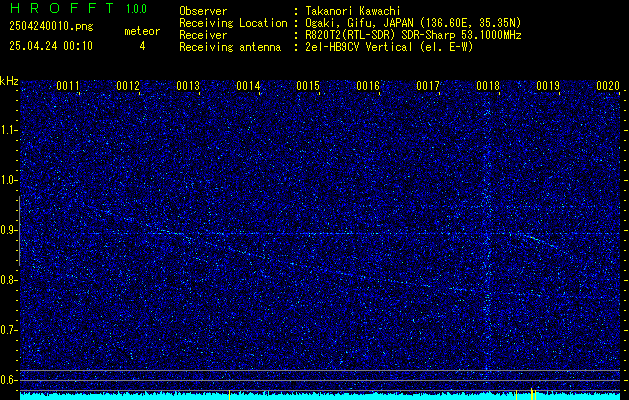Click the timestamp 25.04.24 00:10
Image resolution: width=629 pixels, height=400 pixels.
pos(51,46)
